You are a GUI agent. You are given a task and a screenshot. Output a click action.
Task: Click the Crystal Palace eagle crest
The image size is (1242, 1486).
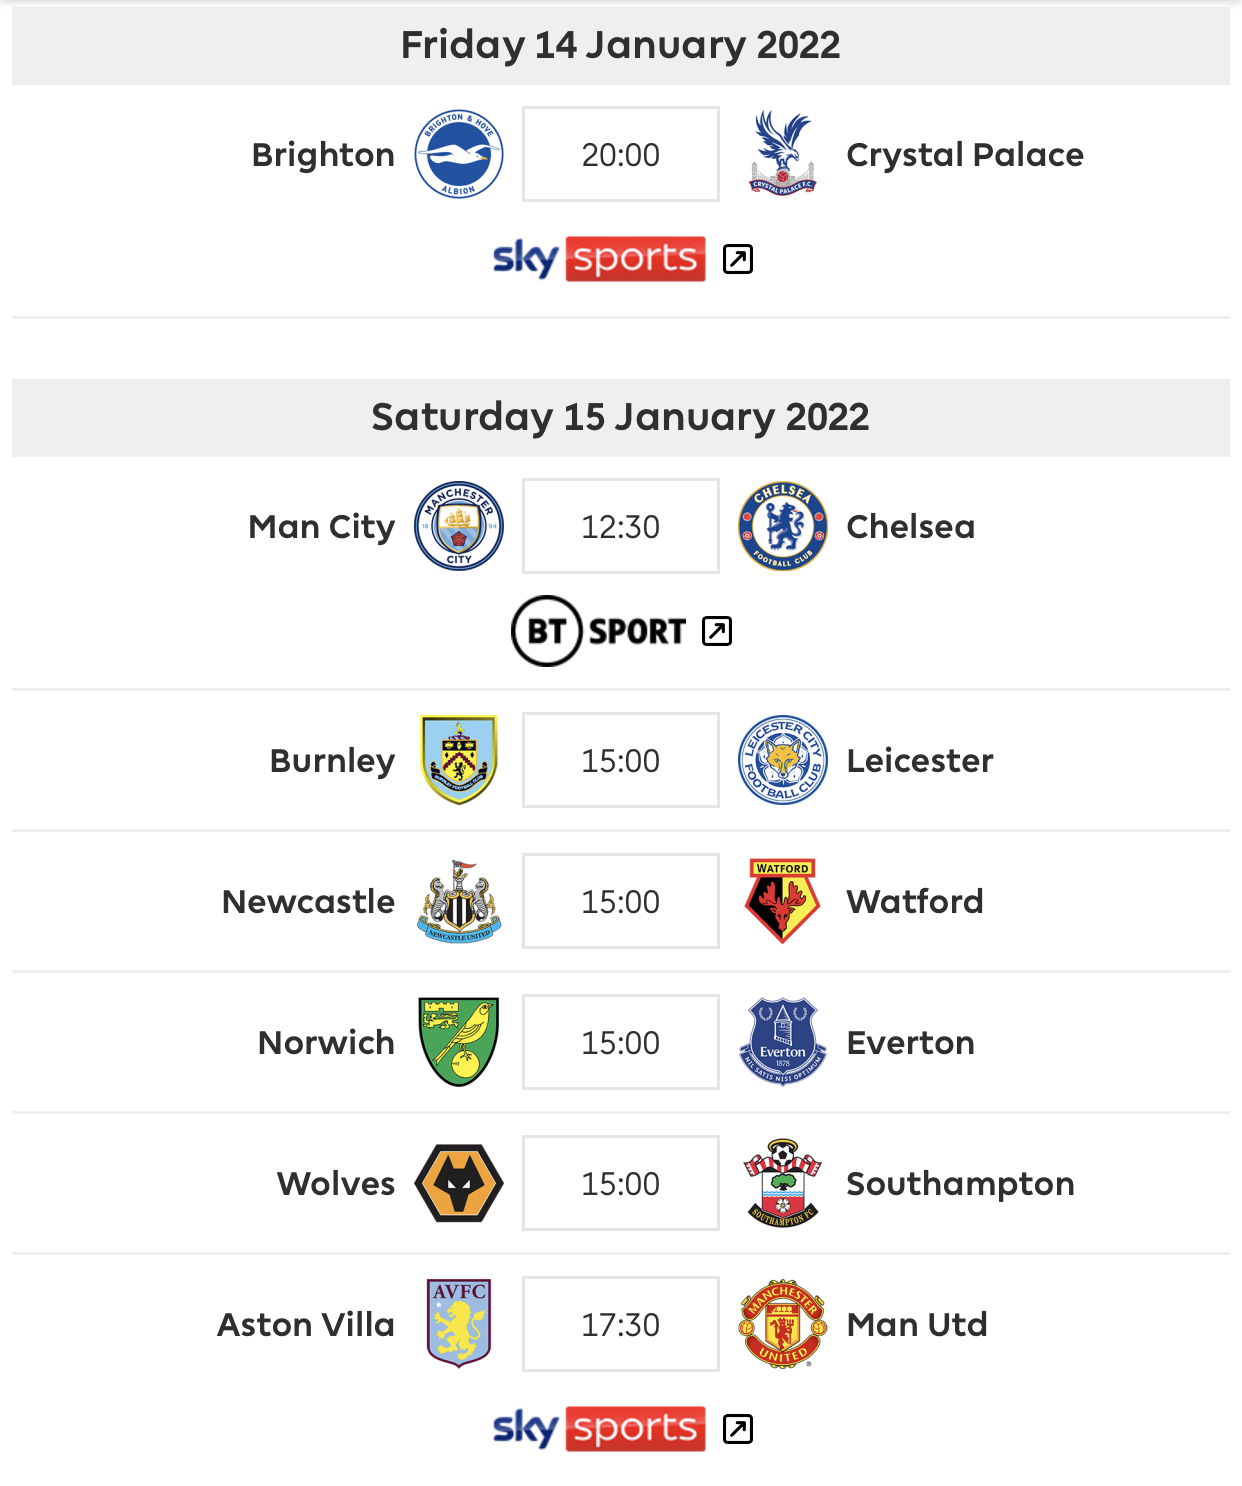tap(783, 154)
